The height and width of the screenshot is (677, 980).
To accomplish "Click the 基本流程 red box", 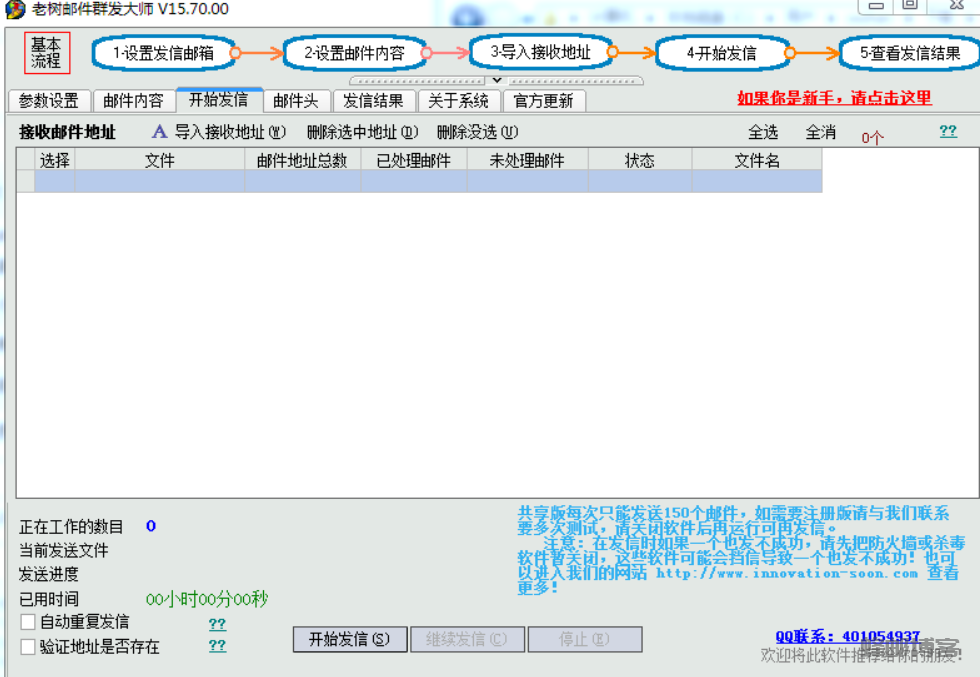I will coord(46,53).
